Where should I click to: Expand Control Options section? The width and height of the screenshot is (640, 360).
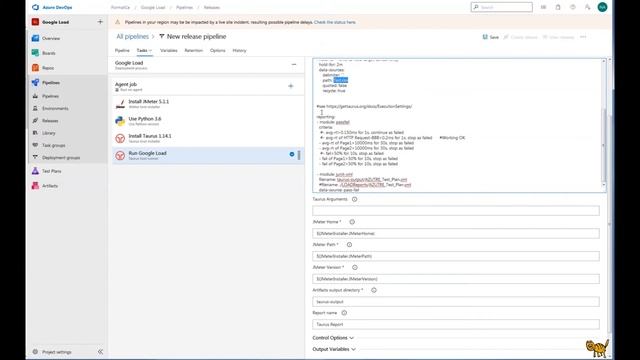click(x=333, y=338)
